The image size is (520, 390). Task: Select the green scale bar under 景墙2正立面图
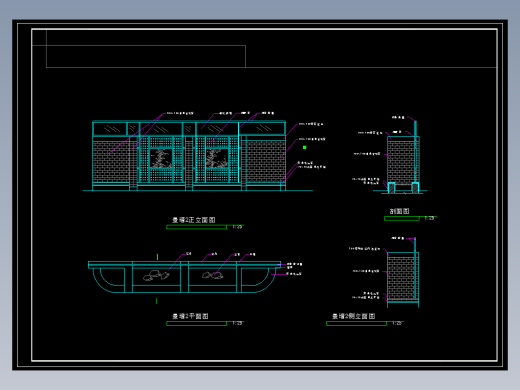click(197, 227)
